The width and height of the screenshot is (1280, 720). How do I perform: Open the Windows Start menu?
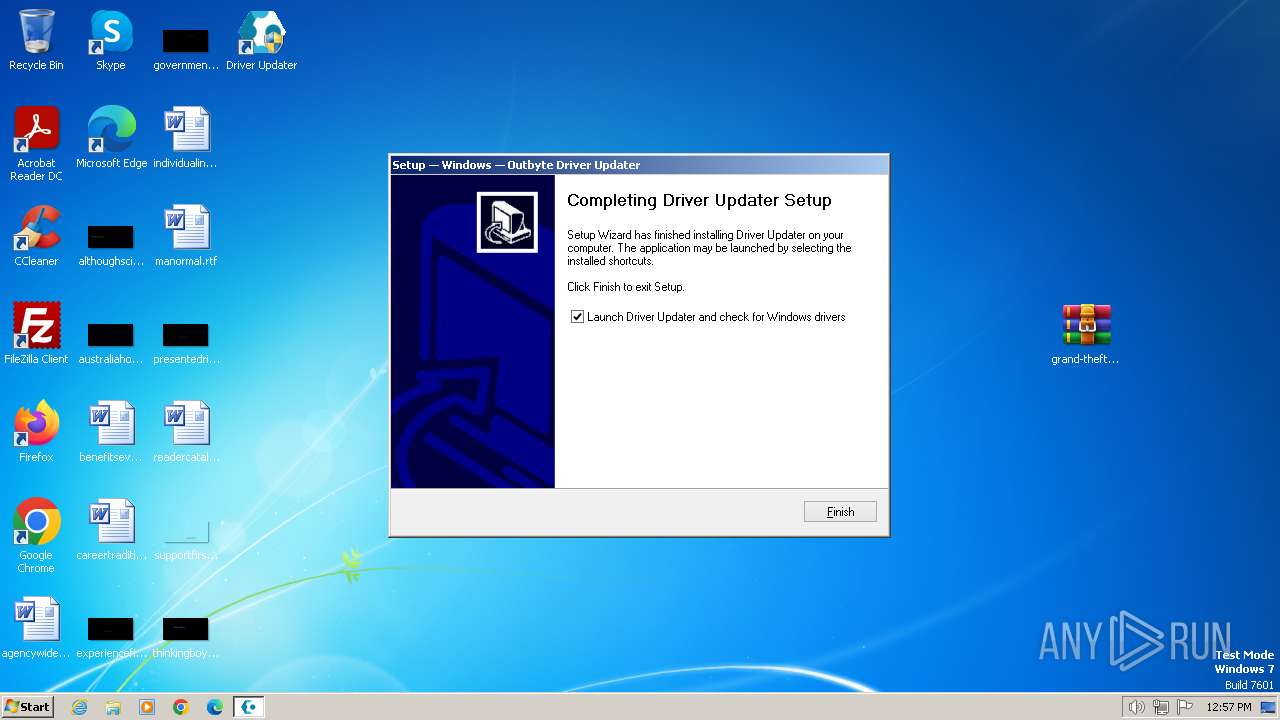point(27,706)
